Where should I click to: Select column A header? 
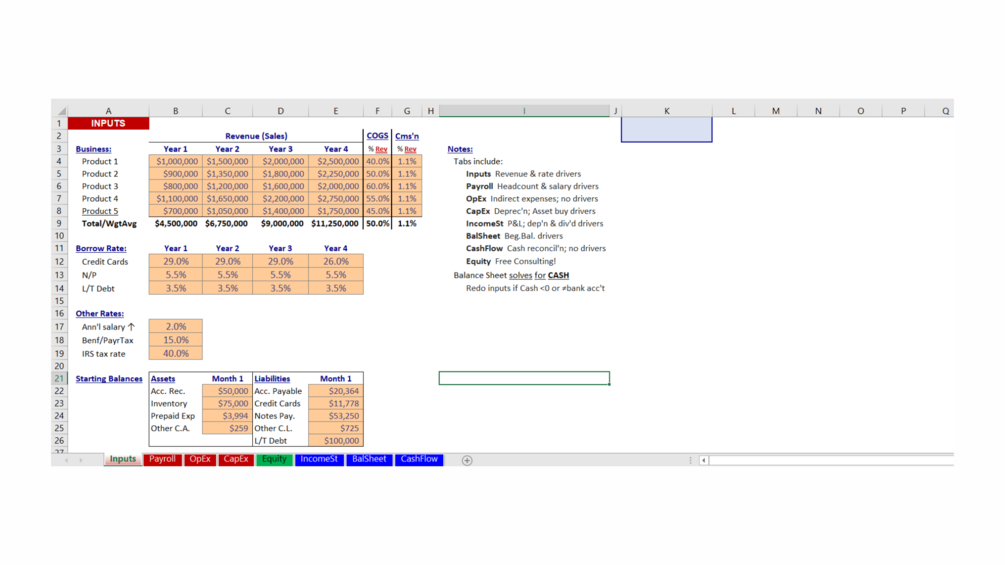[108, 111]
